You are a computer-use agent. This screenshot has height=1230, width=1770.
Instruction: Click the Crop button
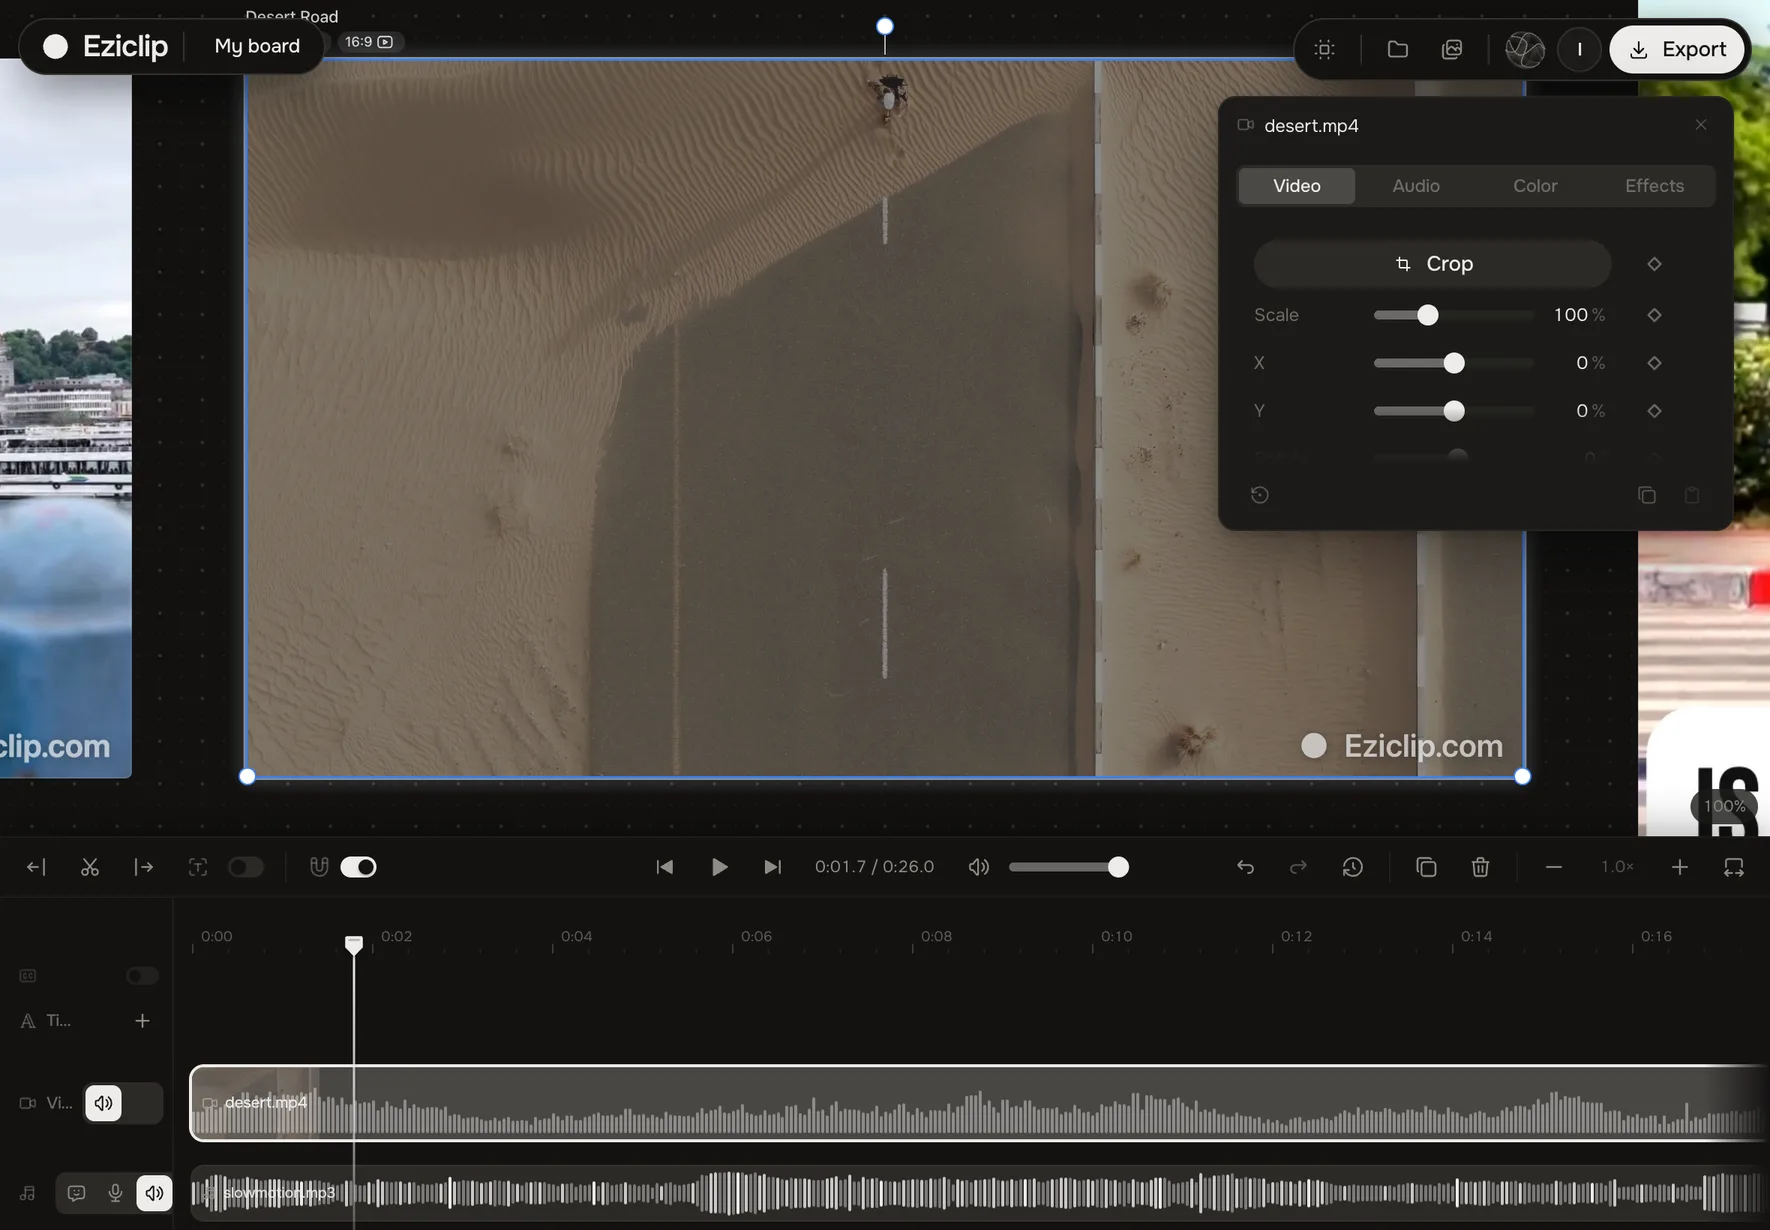pos(1433,264)
